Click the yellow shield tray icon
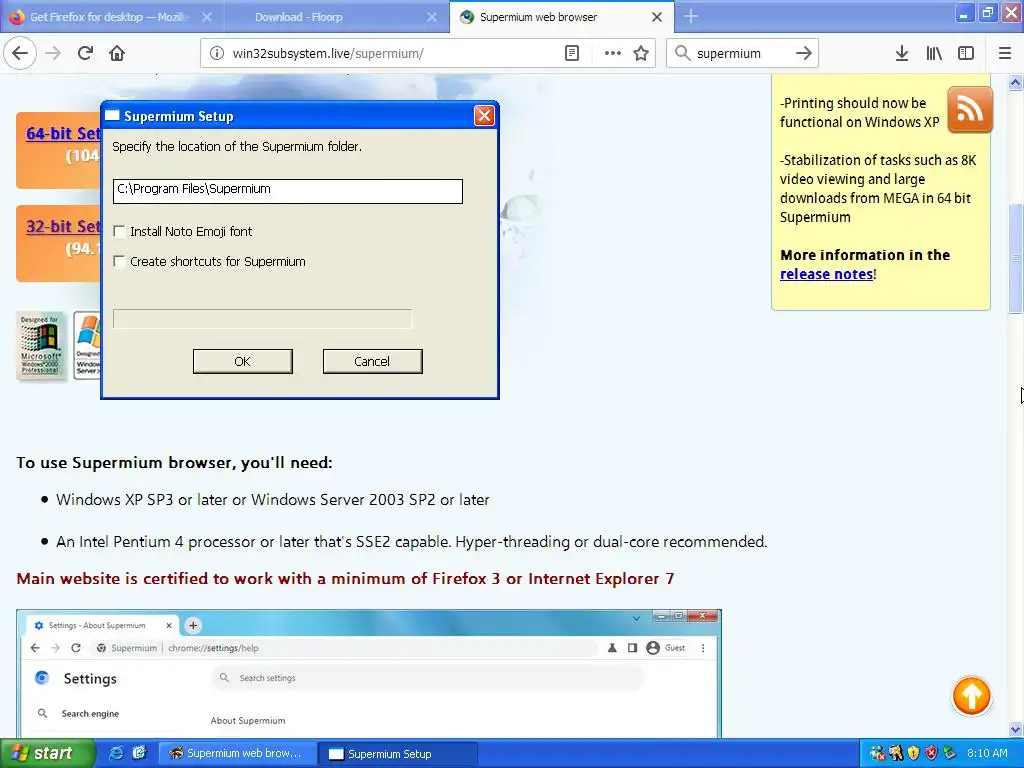1024x768 pixels. tap(914, 753)
